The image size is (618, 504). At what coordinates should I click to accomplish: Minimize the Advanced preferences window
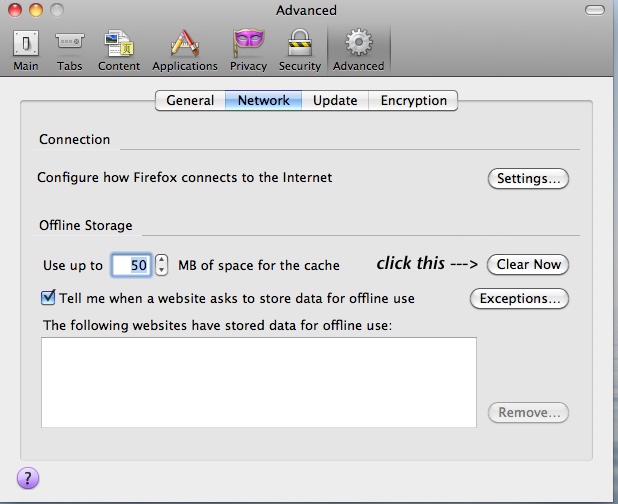36,10
